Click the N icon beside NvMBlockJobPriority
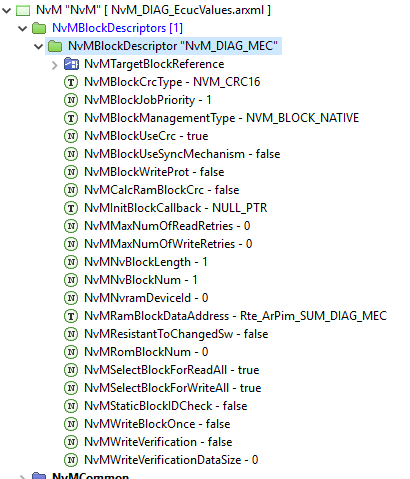 point(71,100)
